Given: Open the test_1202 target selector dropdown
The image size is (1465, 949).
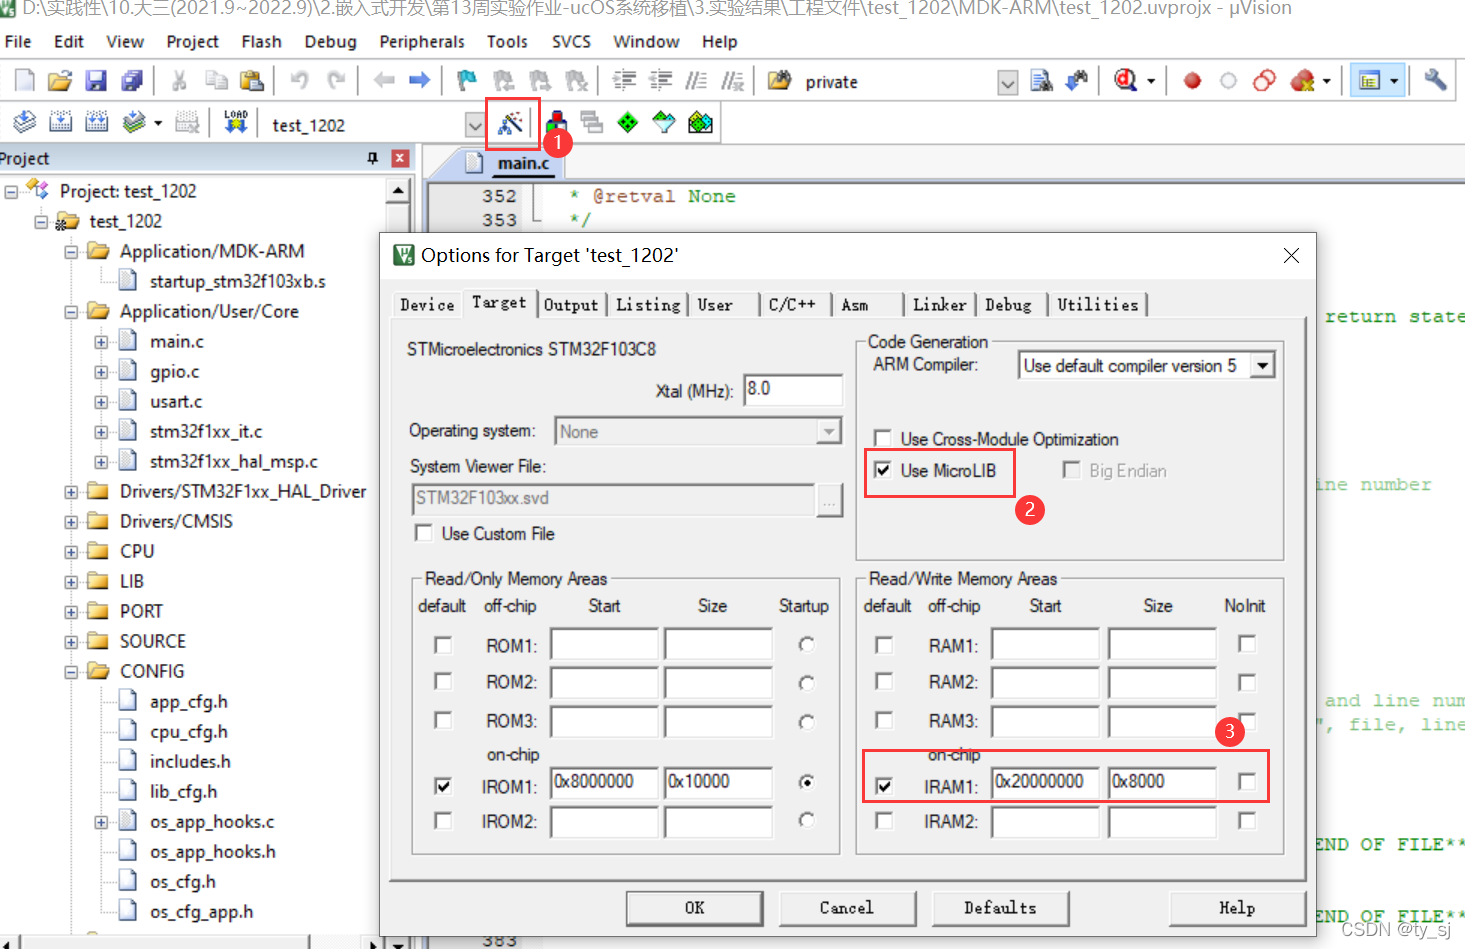Looking at the screenshot, I should [475, 125].
